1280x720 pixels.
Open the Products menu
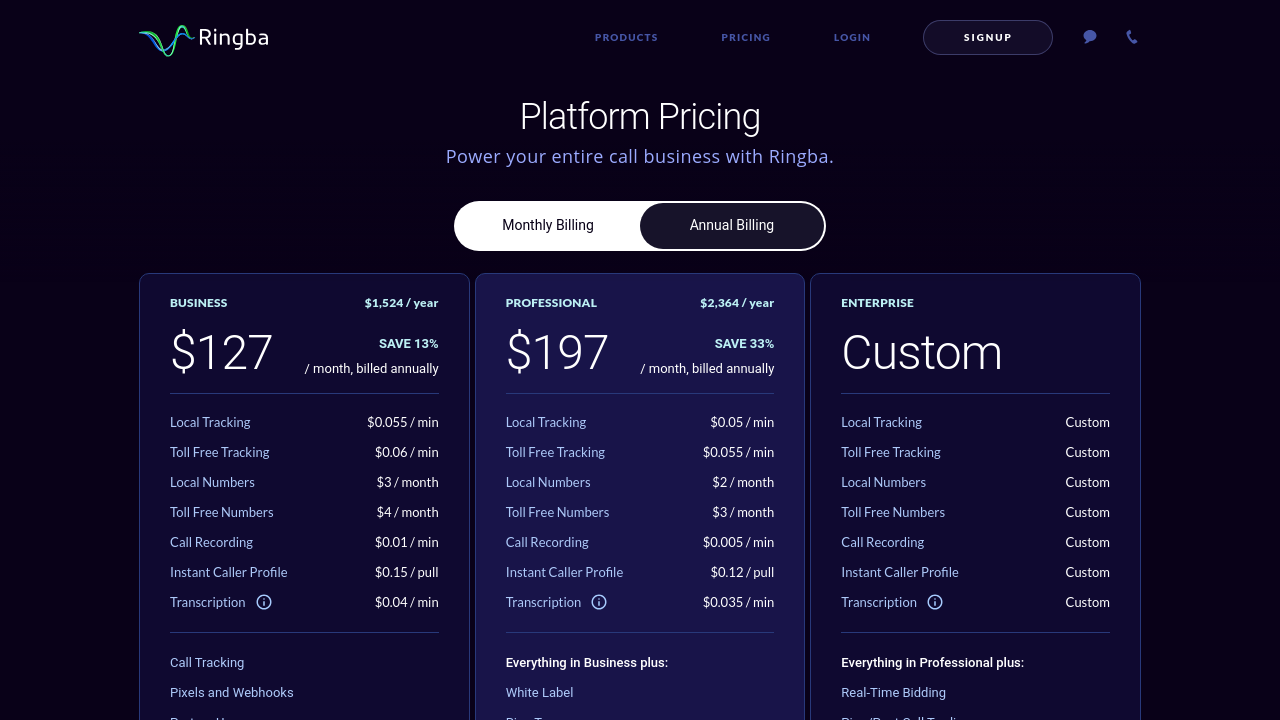click(626, 38)
